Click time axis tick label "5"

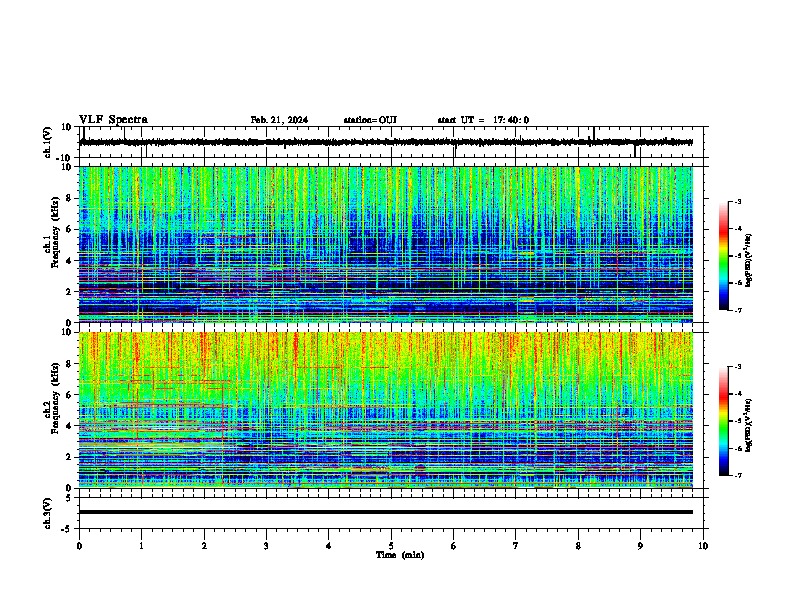coord(391,546)
